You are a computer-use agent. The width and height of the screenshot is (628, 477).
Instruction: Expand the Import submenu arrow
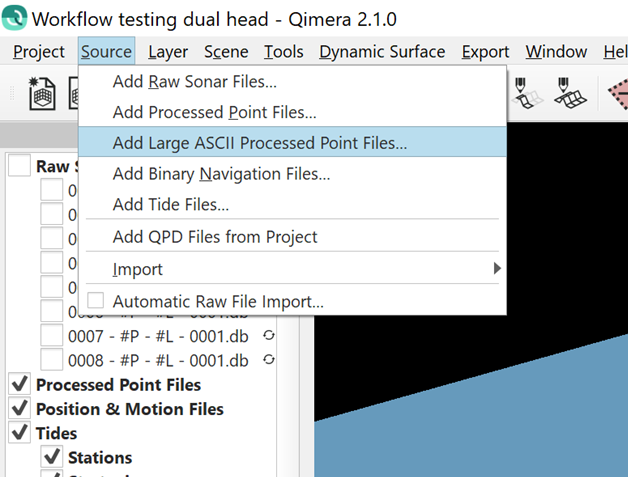pos(497,269)
